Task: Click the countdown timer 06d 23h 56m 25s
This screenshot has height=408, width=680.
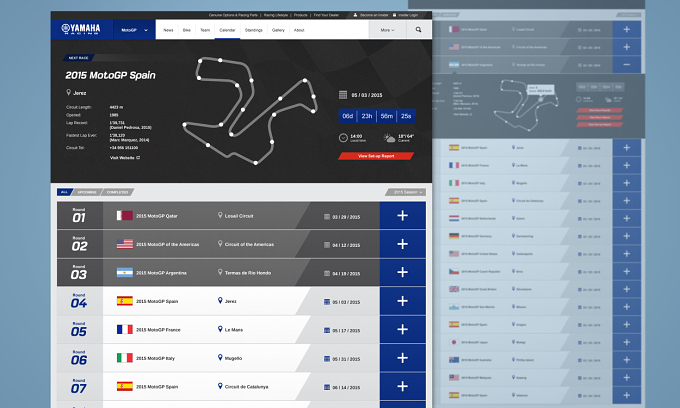Action: coord(377,116)
